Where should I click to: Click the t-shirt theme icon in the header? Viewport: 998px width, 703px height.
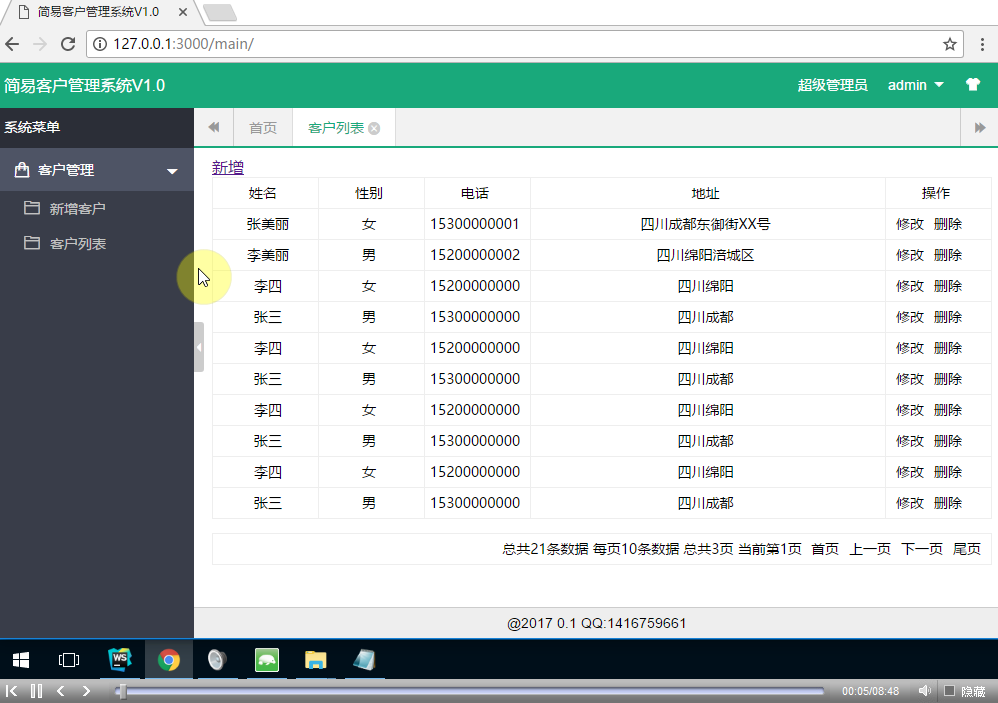(973, 86)
